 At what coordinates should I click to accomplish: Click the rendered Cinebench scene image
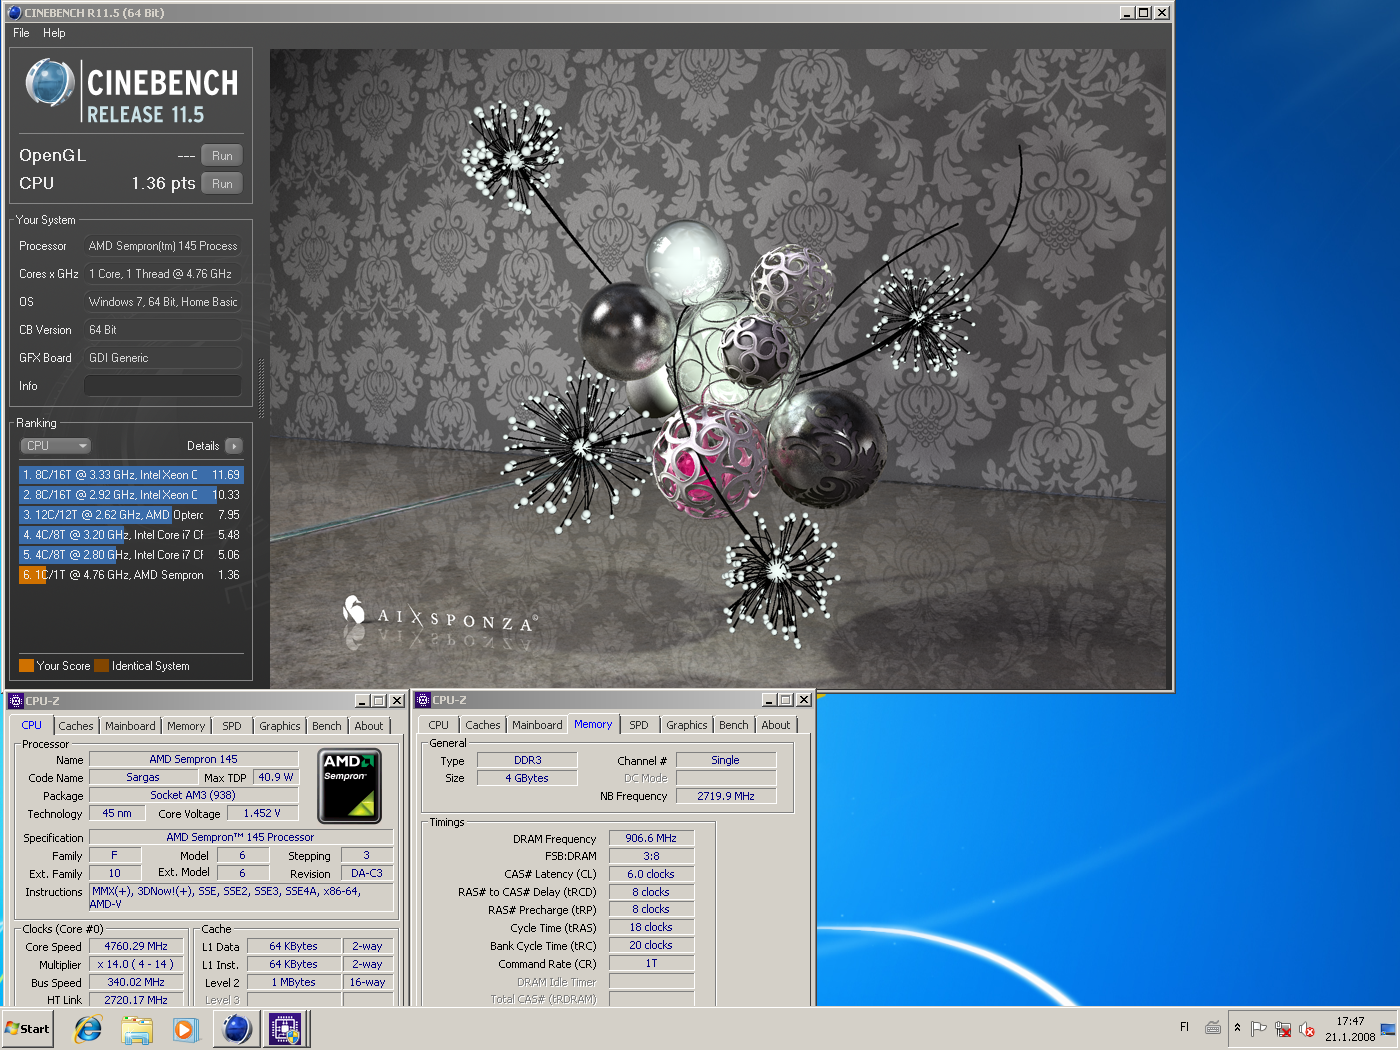click(x=718, y=368)
